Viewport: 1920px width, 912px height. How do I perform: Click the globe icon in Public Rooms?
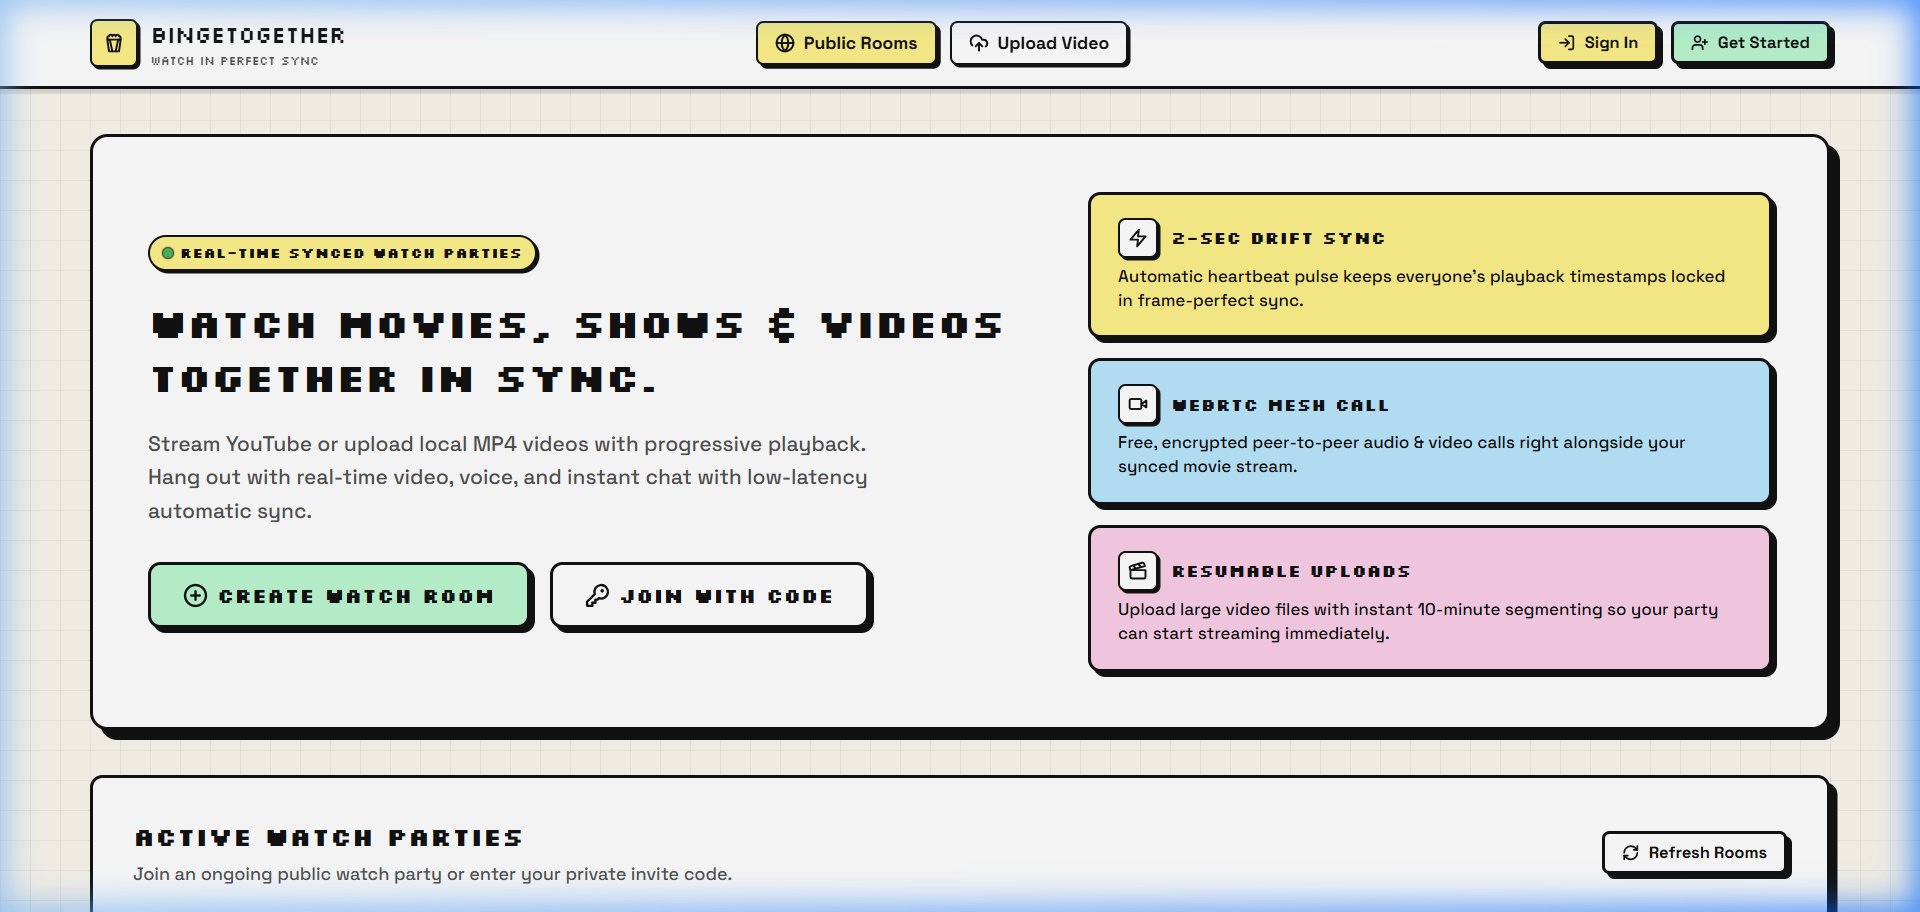click(x=785, y=43)
